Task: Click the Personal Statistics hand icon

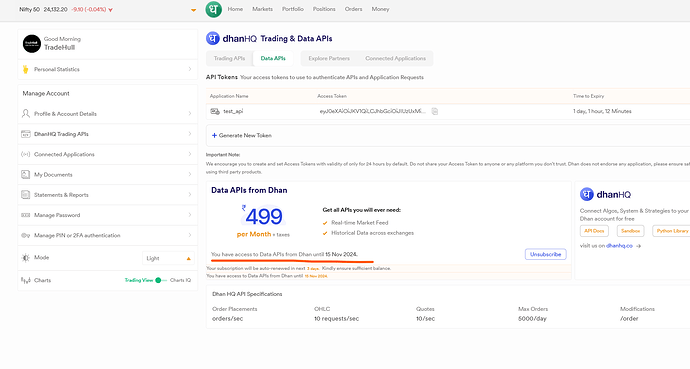Action: (x=26, y=69)
